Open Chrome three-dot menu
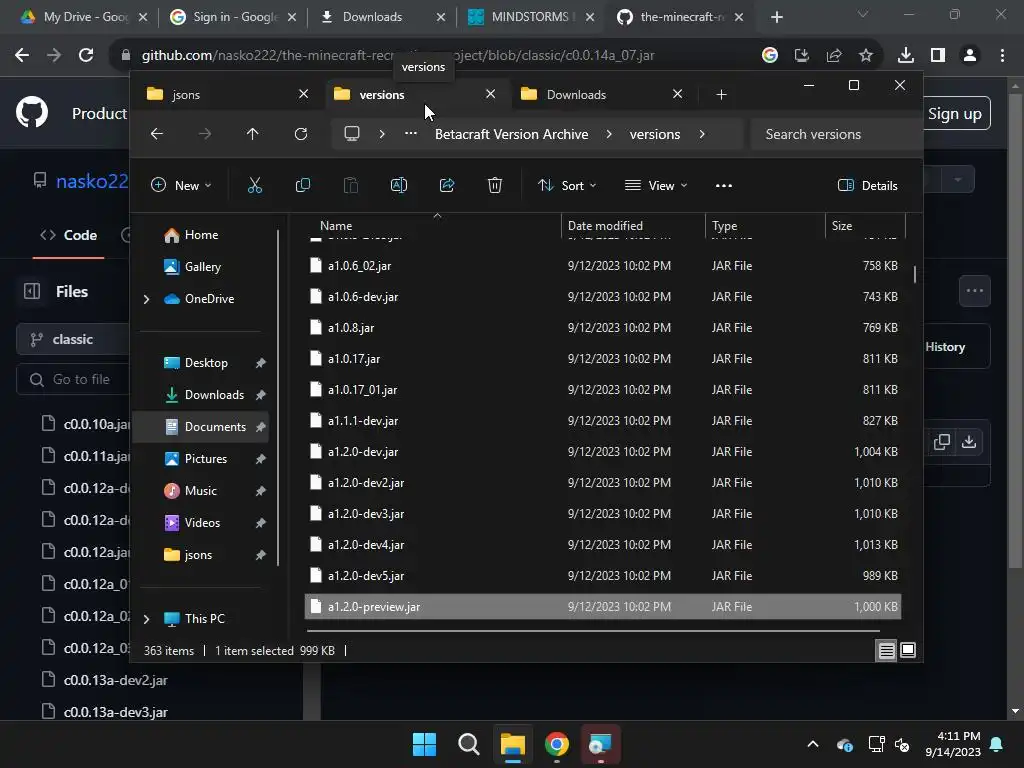 pos(1002,56)
